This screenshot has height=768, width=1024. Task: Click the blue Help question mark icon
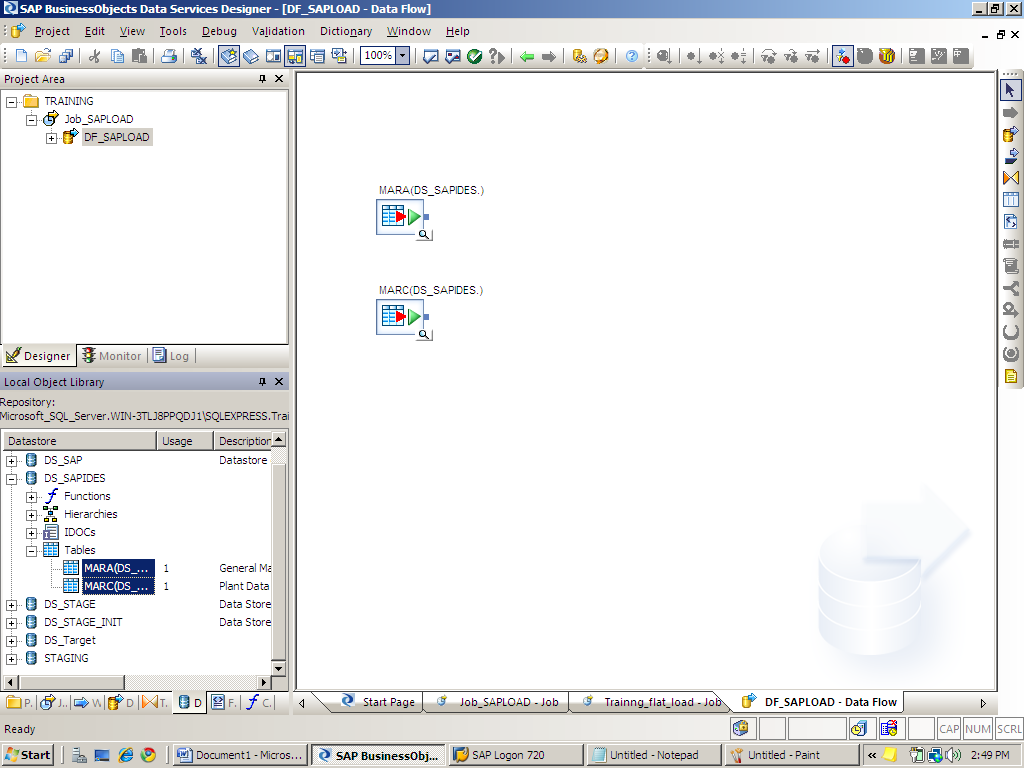[632, 56]
